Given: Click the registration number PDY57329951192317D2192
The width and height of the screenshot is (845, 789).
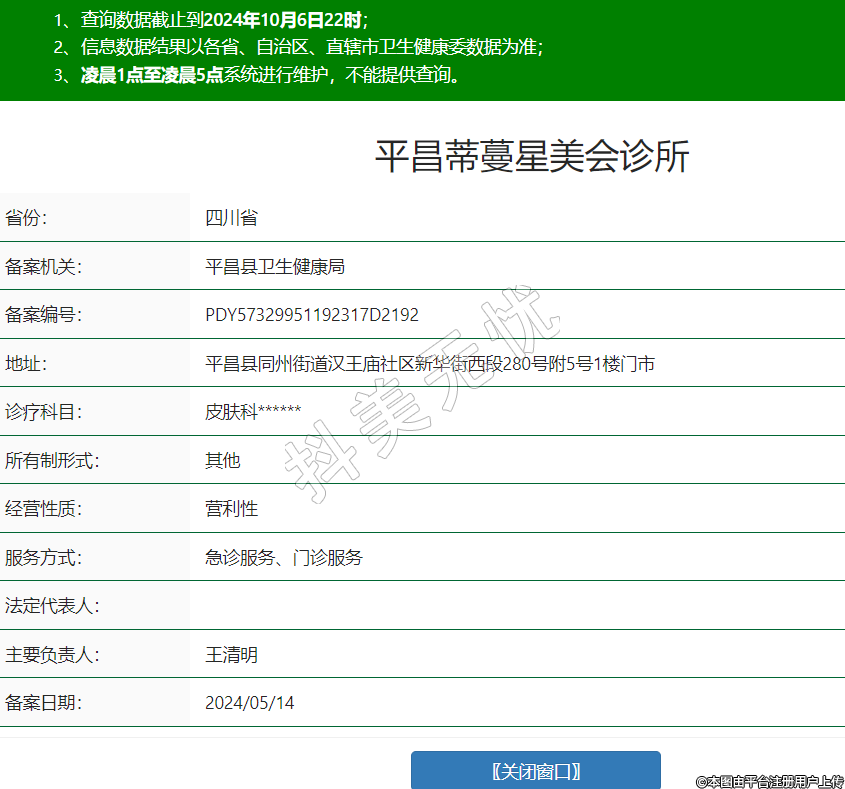Looking at the screenshot, I should click(311, 315).
